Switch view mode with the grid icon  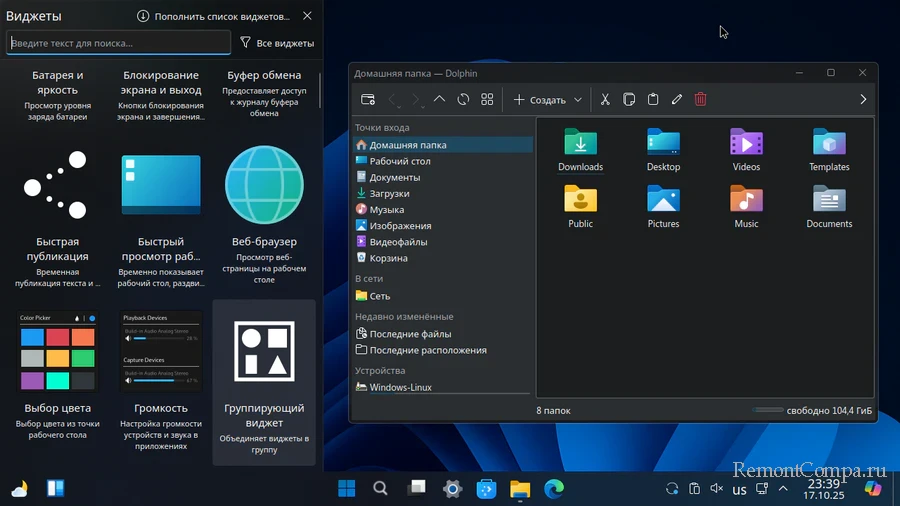[x=487, y=99]
